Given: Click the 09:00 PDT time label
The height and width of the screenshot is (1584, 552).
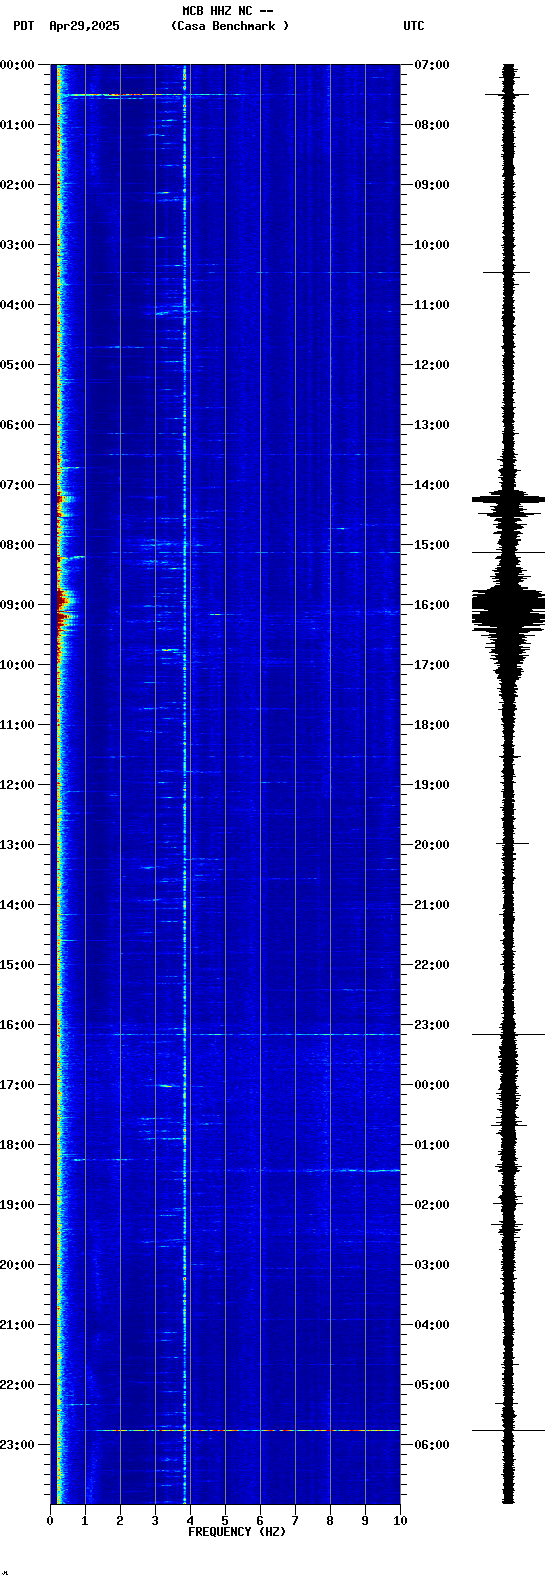Looking at the screenshot, I should (x=18, y=605).
